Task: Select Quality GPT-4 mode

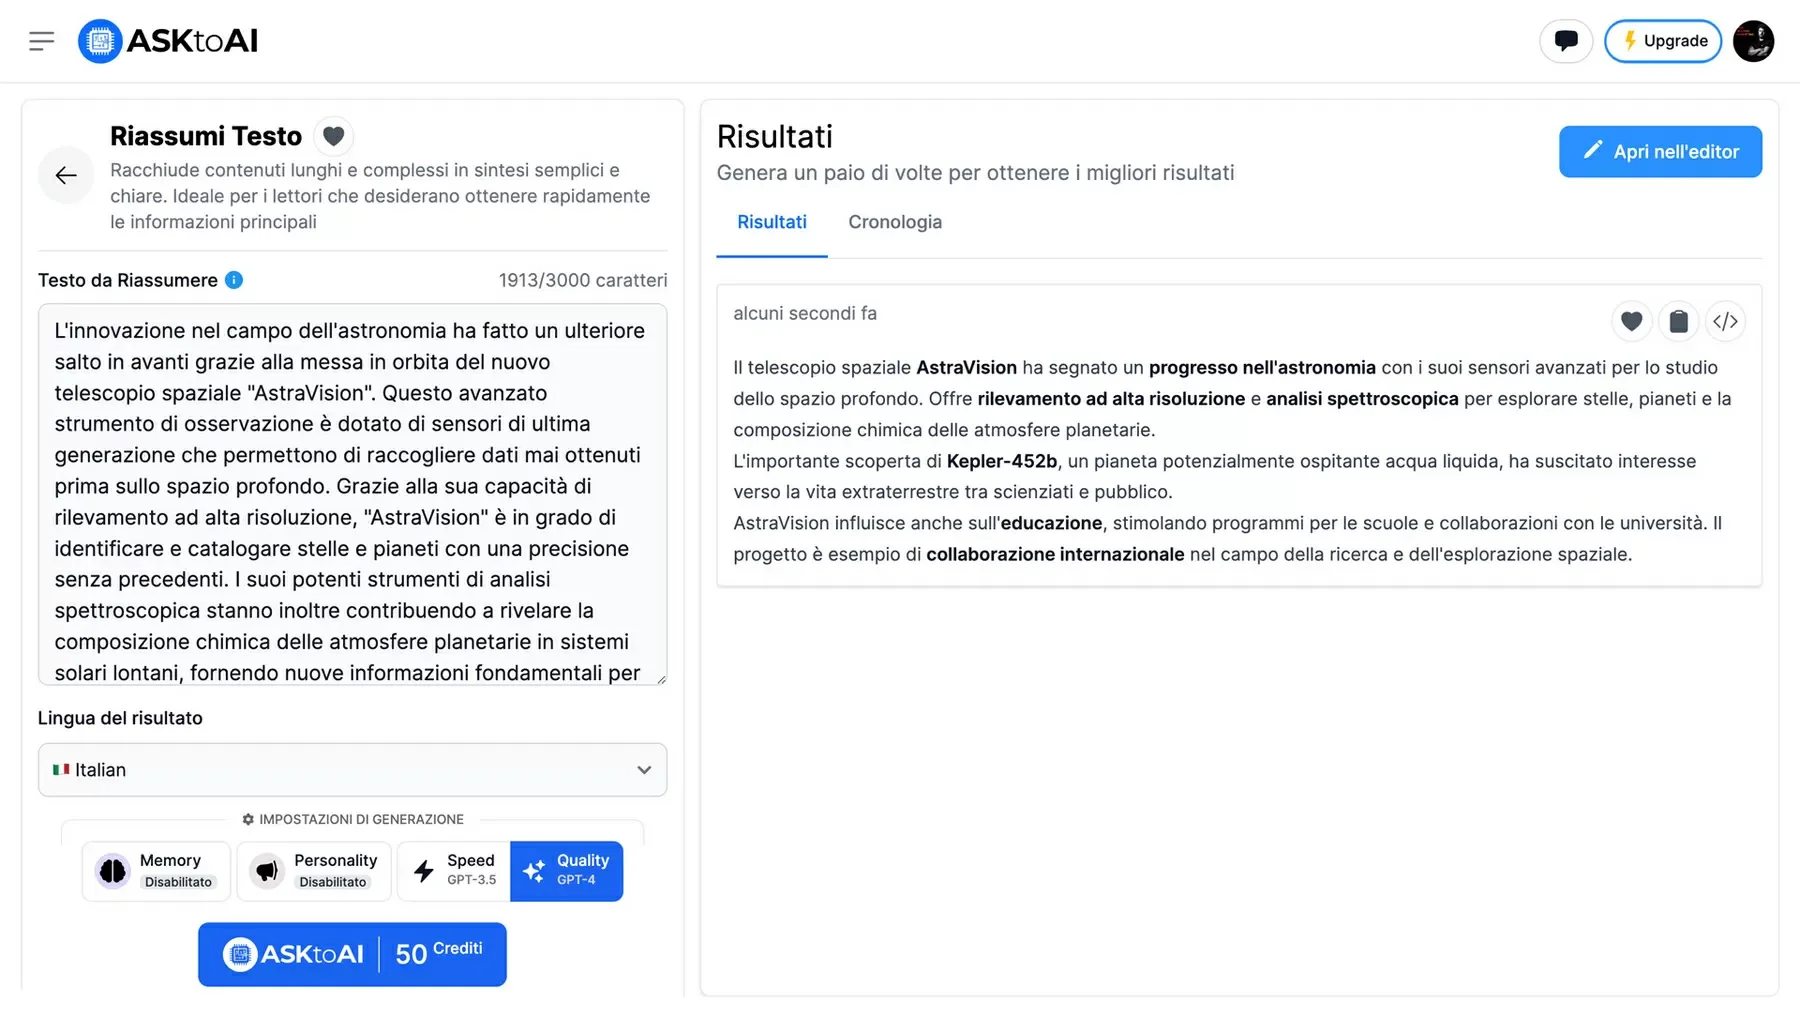Action: click(x=567, y=871)
